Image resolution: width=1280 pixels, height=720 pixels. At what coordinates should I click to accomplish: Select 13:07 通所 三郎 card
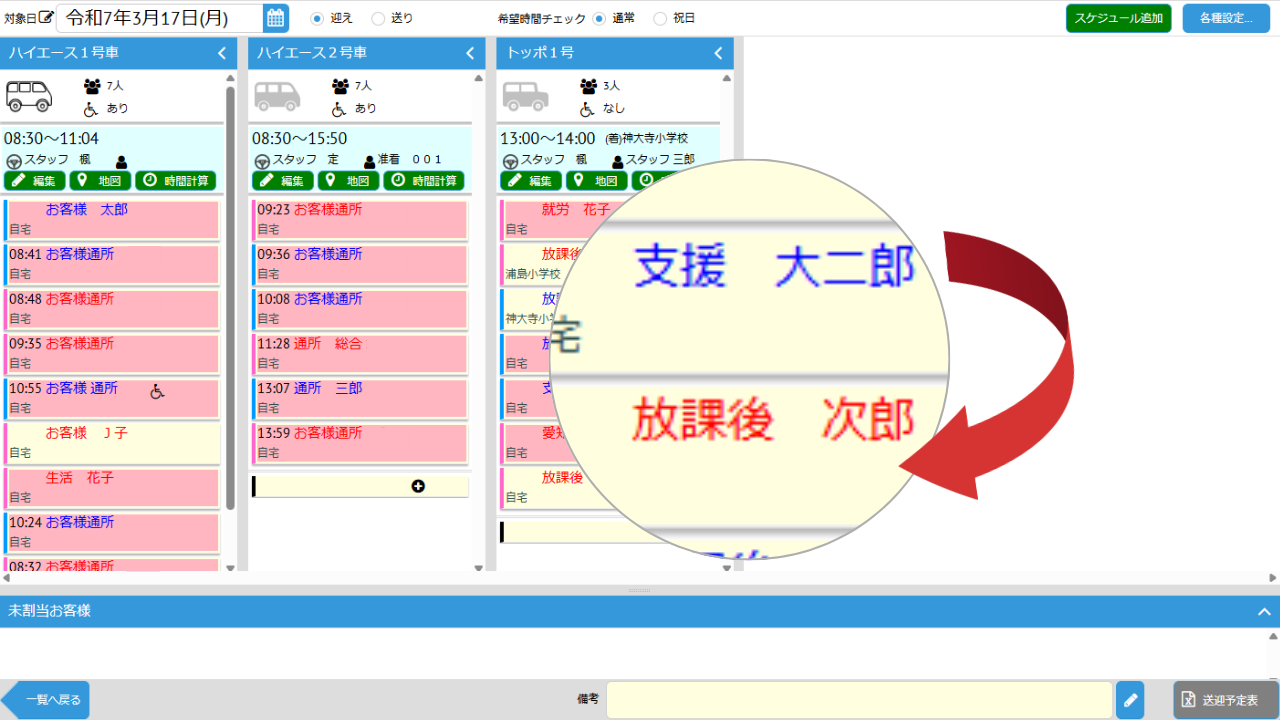click(x=360, y=399)
